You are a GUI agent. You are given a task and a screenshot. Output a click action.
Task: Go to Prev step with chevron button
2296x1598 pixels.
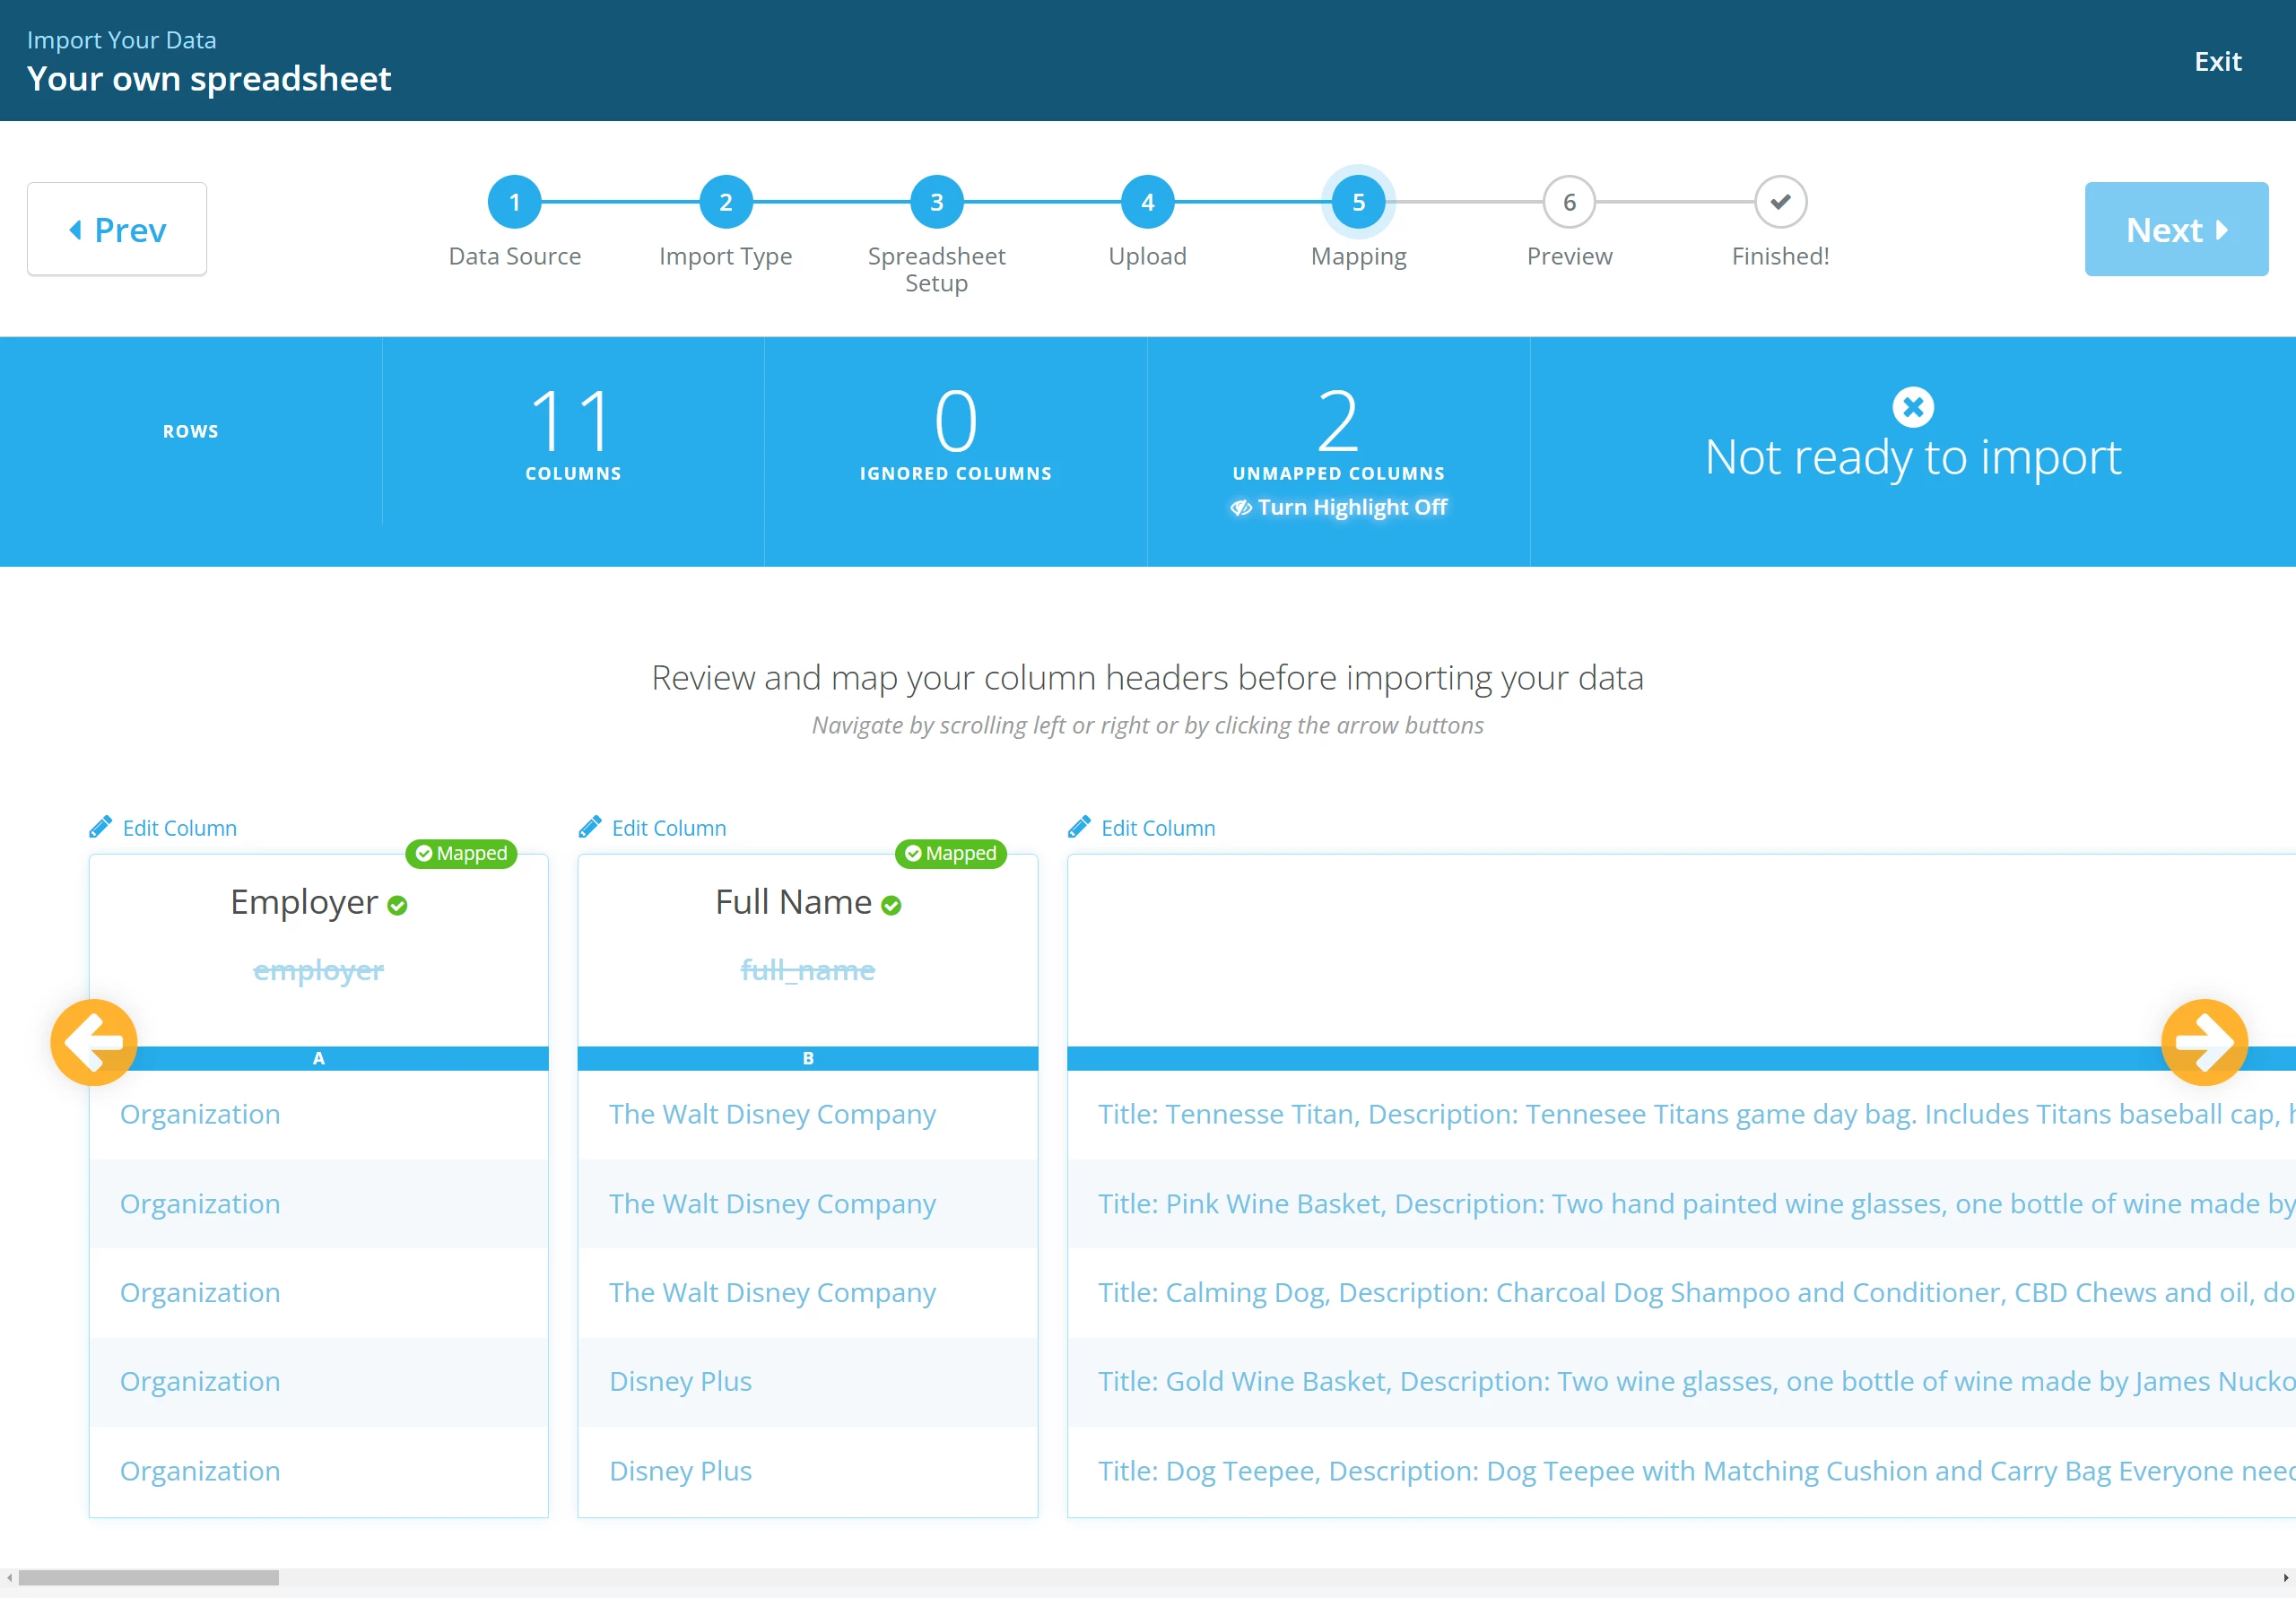pyautogui.click(x=117, y=229)
